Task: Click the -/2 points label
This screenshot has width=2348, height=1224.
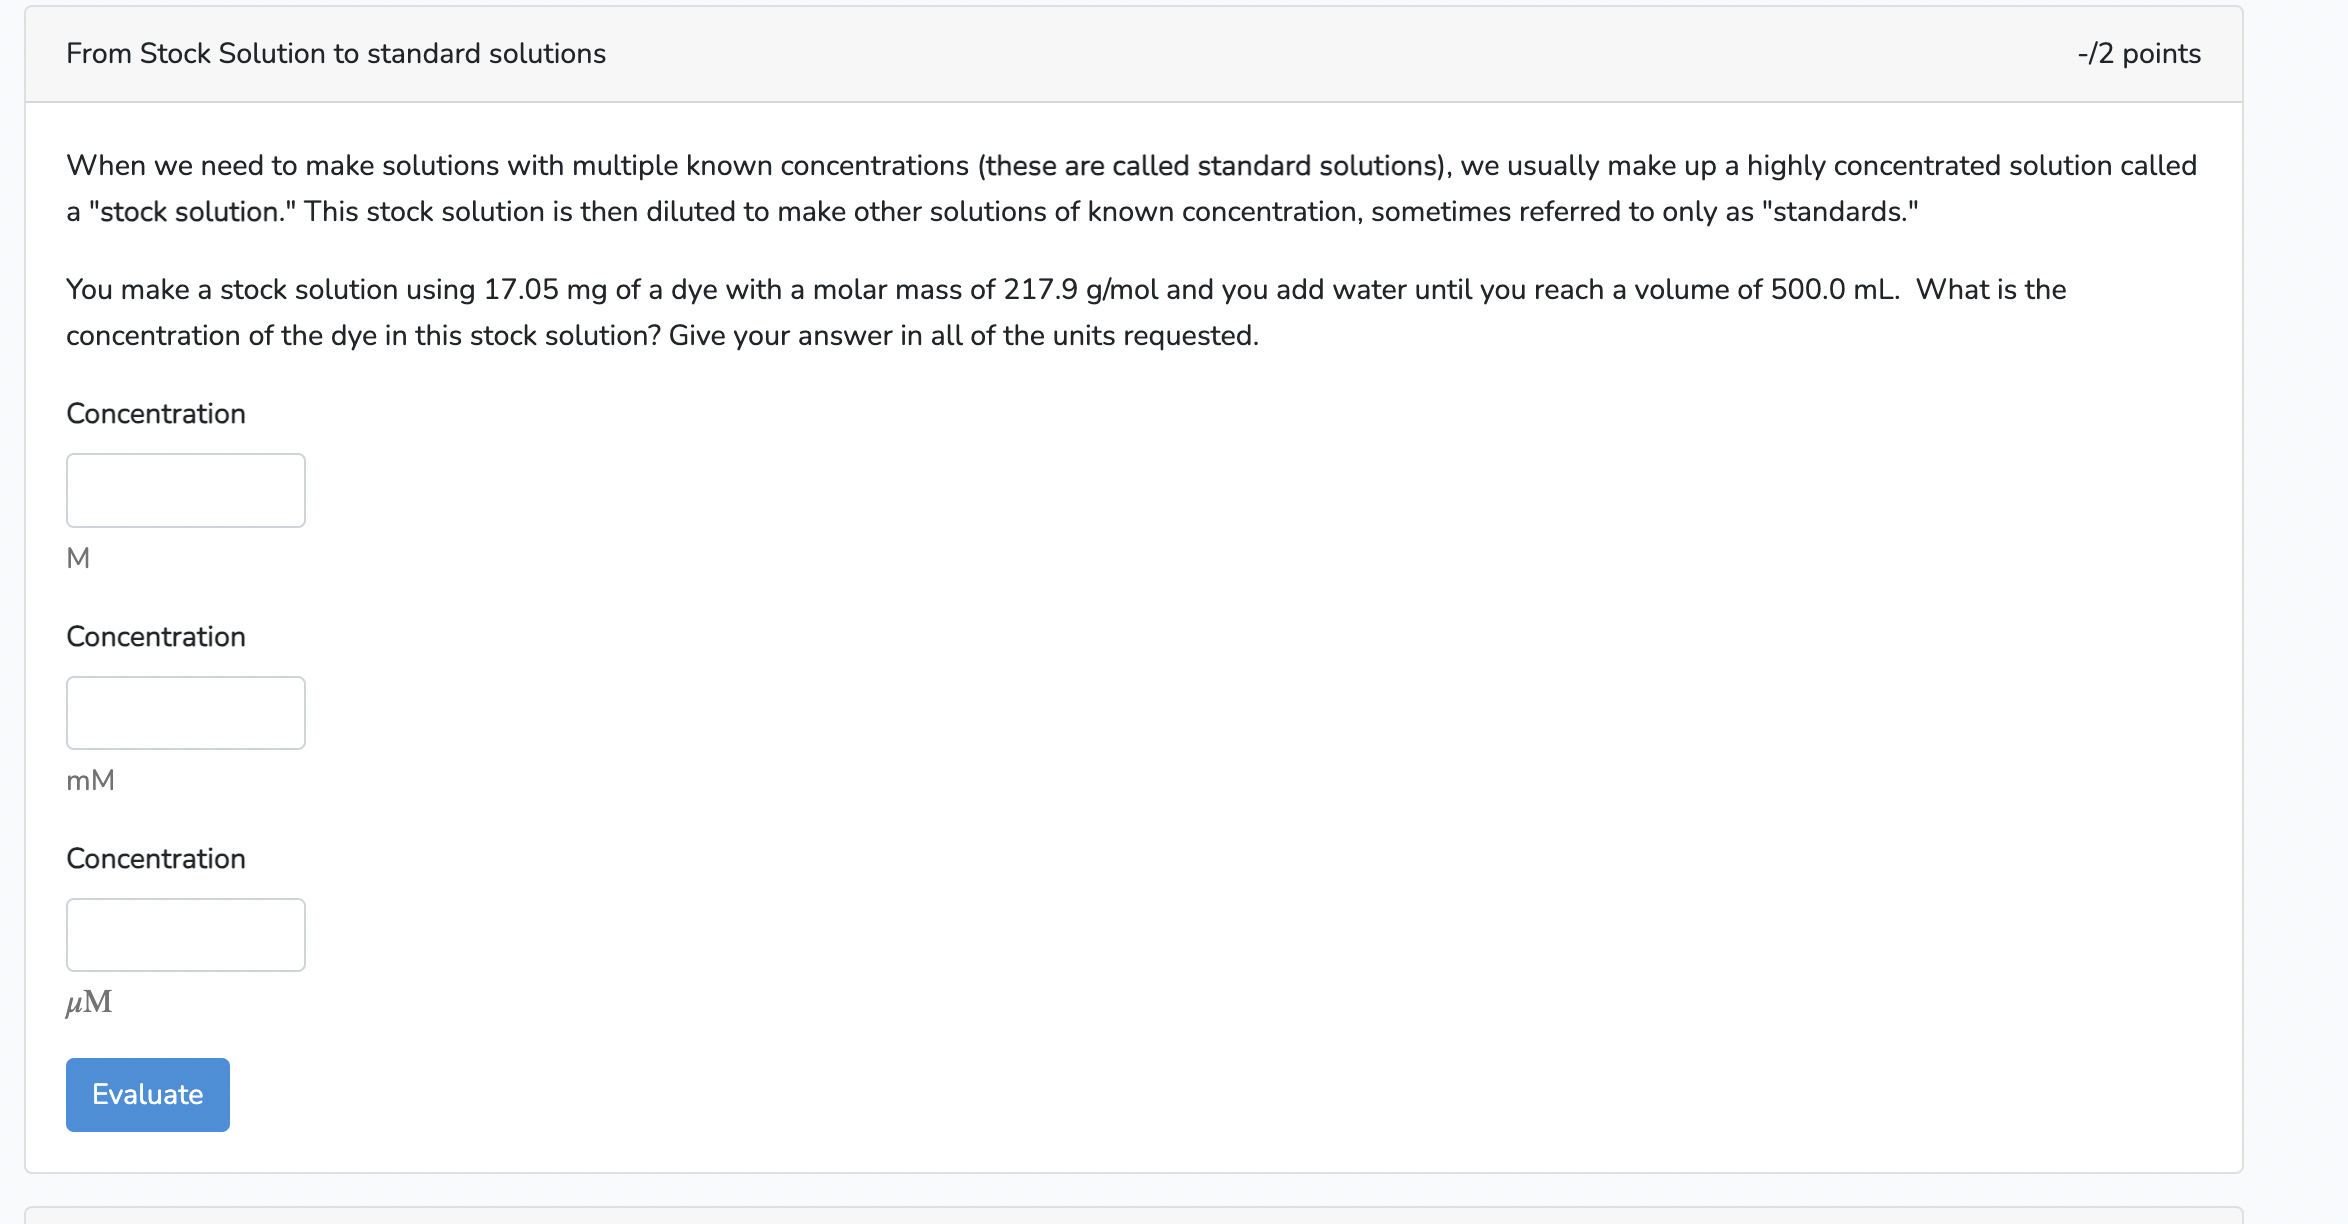Action: [2137, 53]
